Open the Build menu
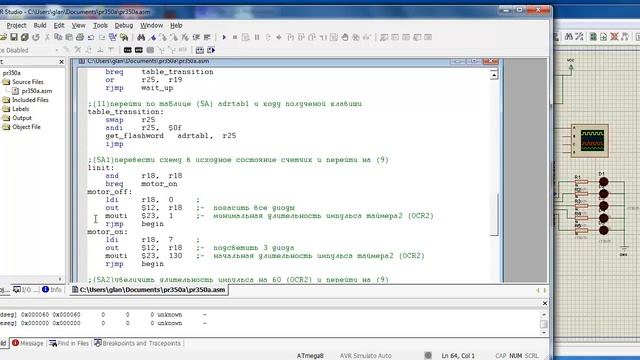The width and height of the screenshot is (640, 360). (40, 25)
